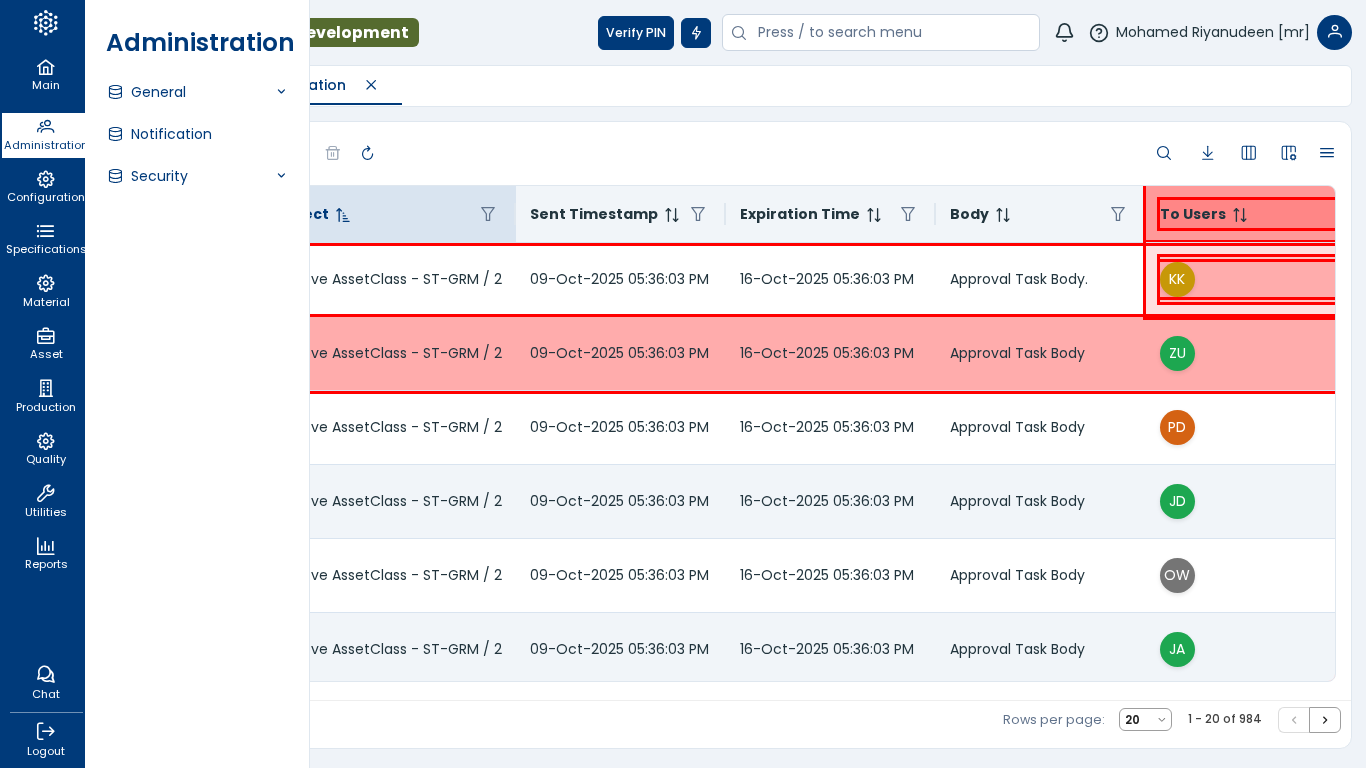The image size is (1366, 768).
Task: Open the rows per page dropdown
Action: click(1145, 720)
